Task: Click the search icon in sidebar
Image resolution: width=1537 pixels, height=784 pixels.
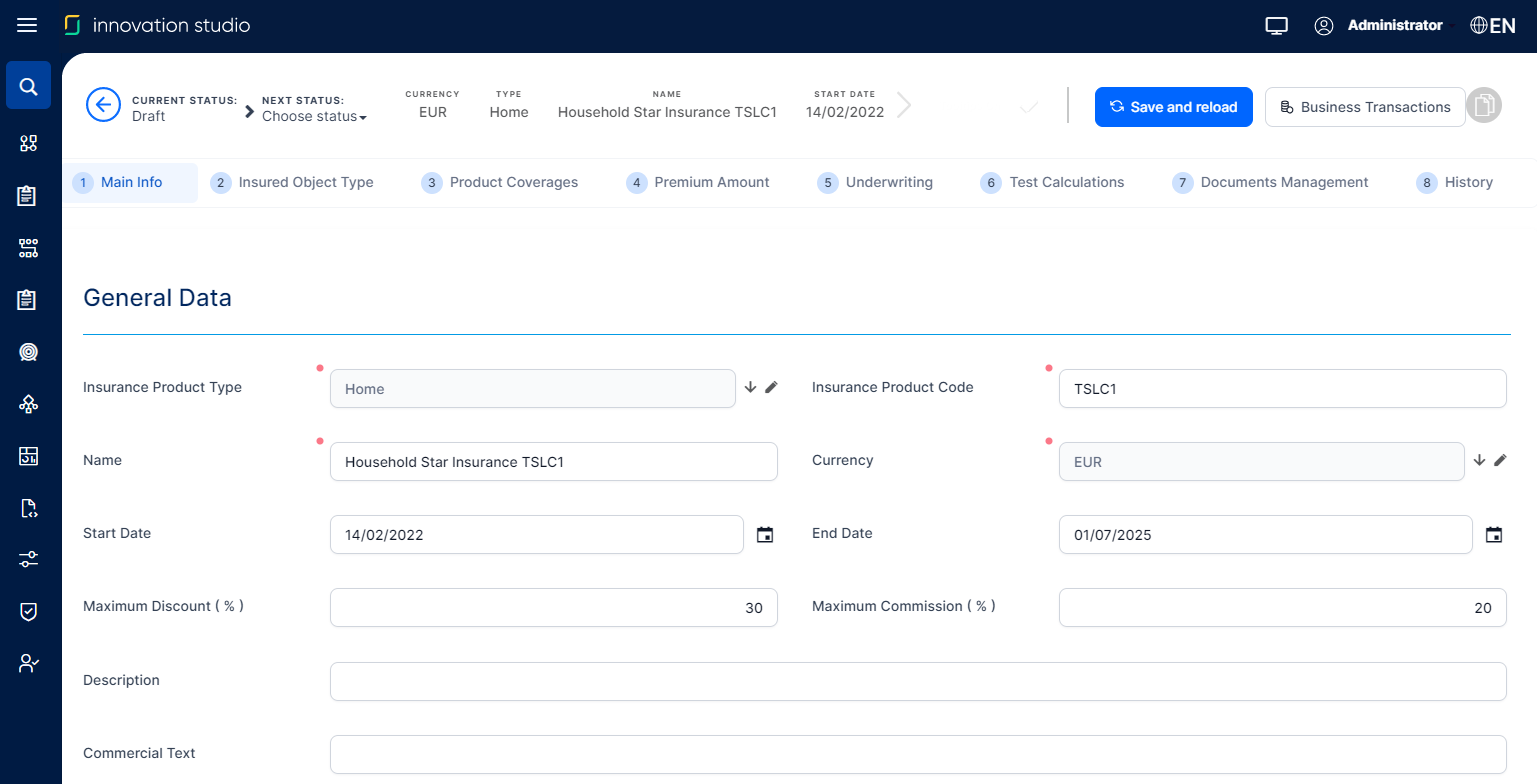Action: coord(29,86)
